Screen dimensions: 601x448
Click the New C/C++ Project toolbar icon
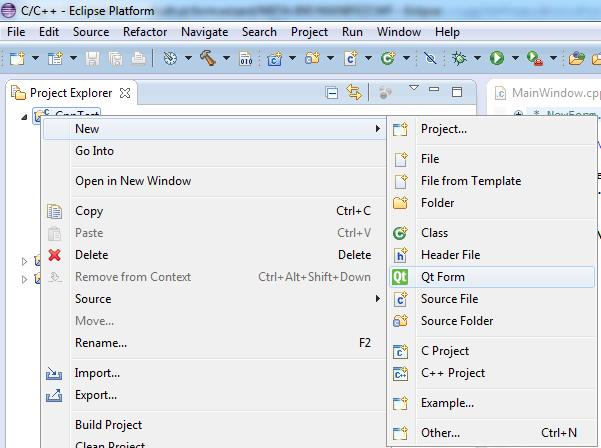(274, 59)
